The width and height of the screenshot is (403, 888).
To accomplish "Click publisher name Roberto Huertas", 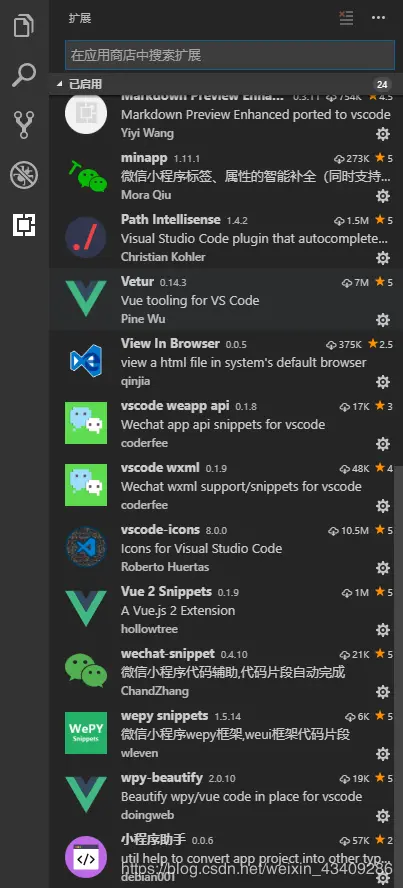I will tap(165, 566).
